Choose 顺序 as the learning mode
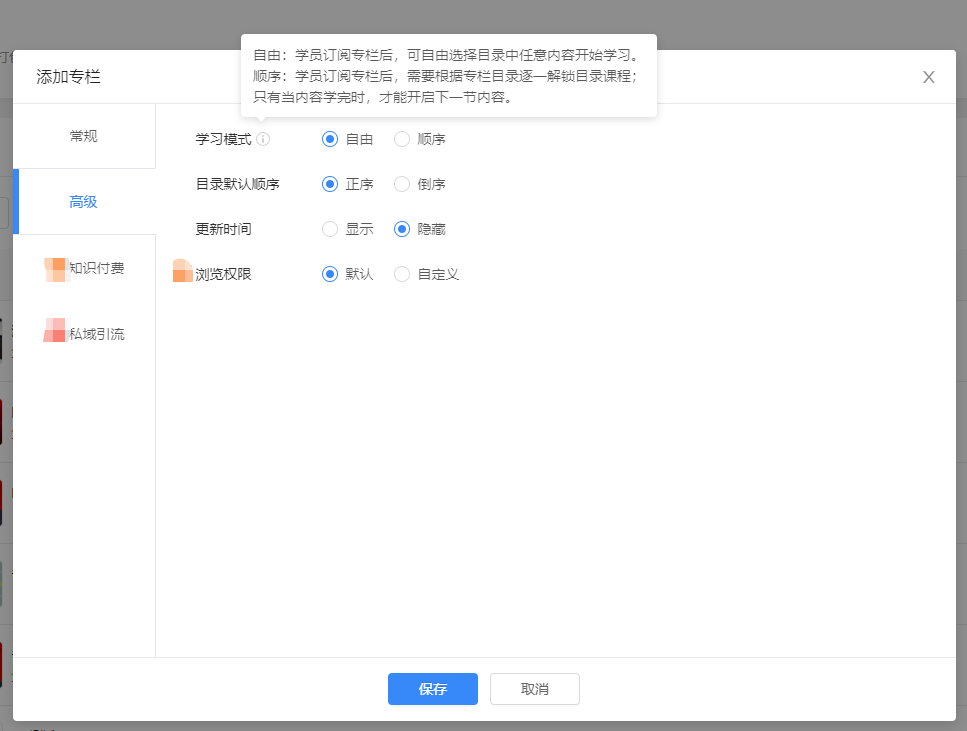 pos(402,139)
